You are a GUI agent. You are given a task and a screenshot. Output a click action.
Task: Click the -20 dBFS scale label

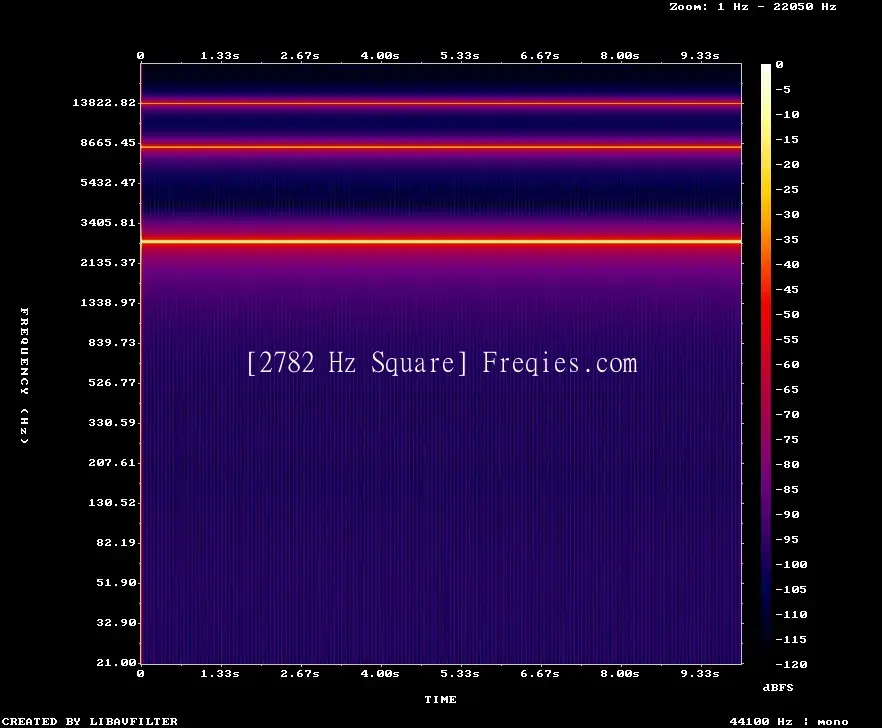click(787, 164)
